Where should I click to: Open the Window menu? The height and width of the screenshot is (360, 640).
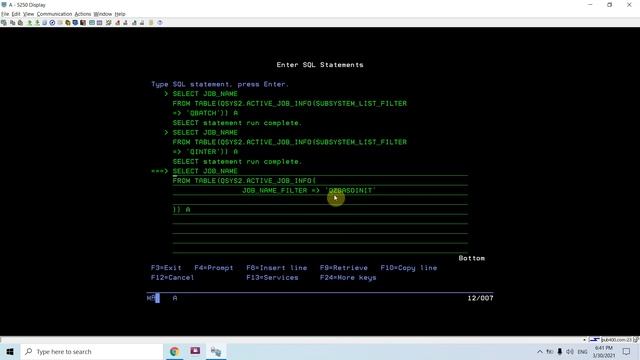click(x=102, y=14)
